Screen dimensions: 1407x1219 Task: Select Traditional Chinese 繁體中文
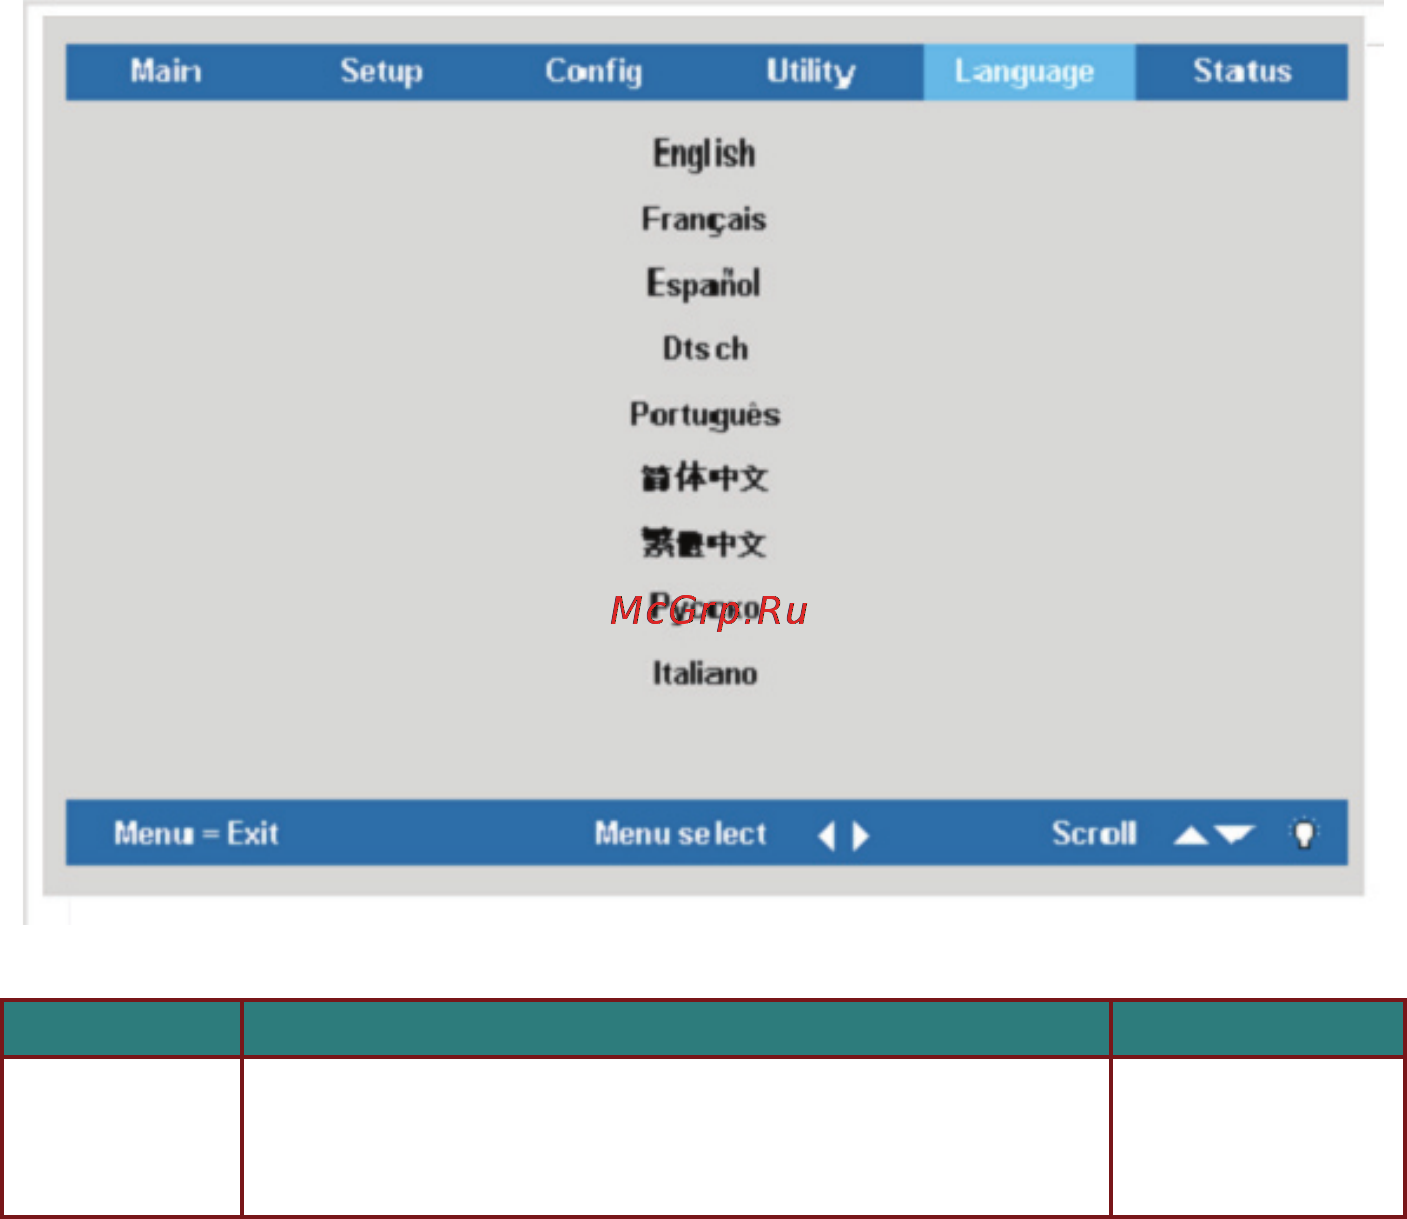click(704, 543)
